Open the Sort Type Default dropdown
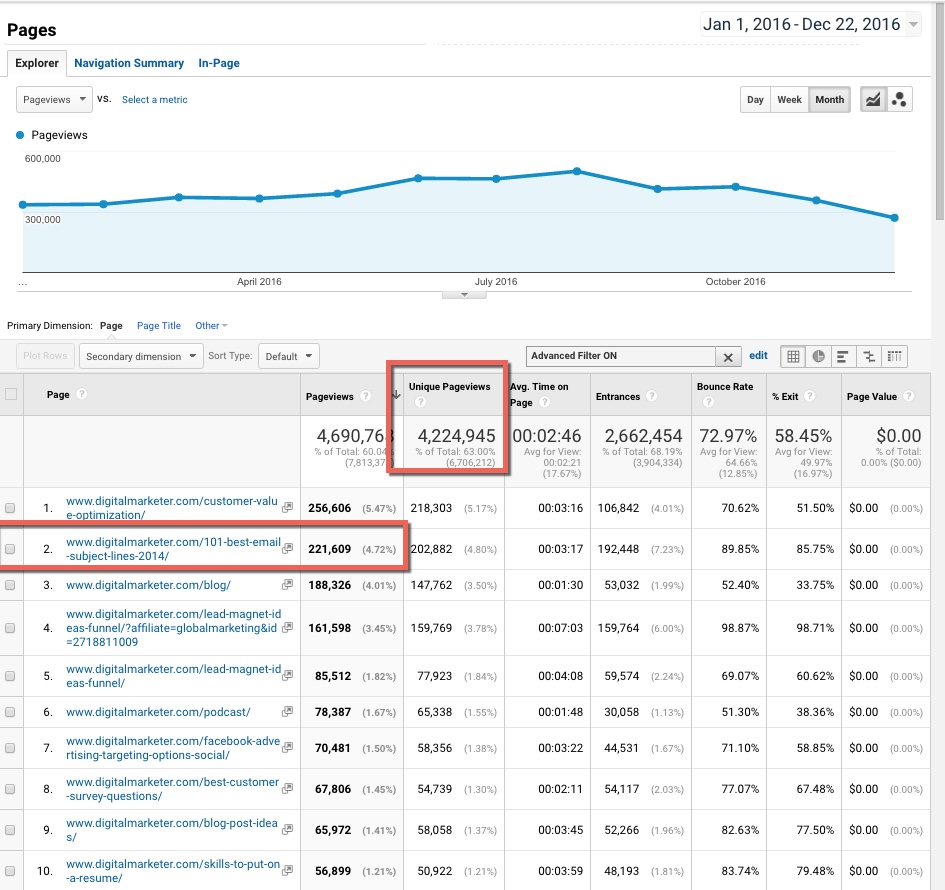Screen dimensions: 945x890 (x=289, y=356)
